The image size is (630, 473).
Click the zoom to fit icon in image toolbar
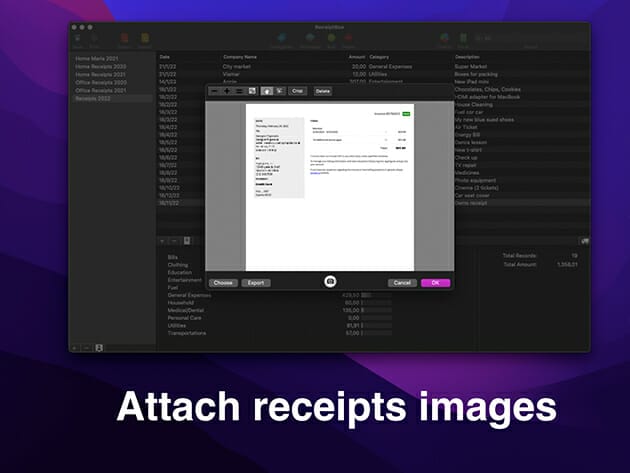tap(250, 91)
